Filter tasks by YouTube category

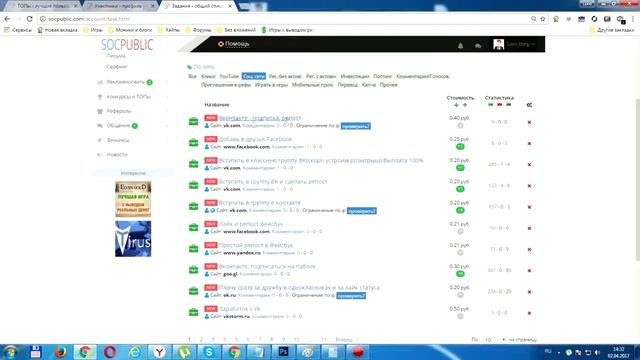click(229, 76)
